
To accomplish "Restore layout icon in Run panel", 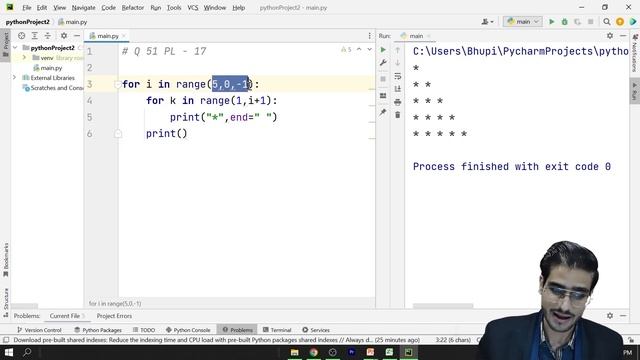I will pyautogui.click(x=383, y=96).
